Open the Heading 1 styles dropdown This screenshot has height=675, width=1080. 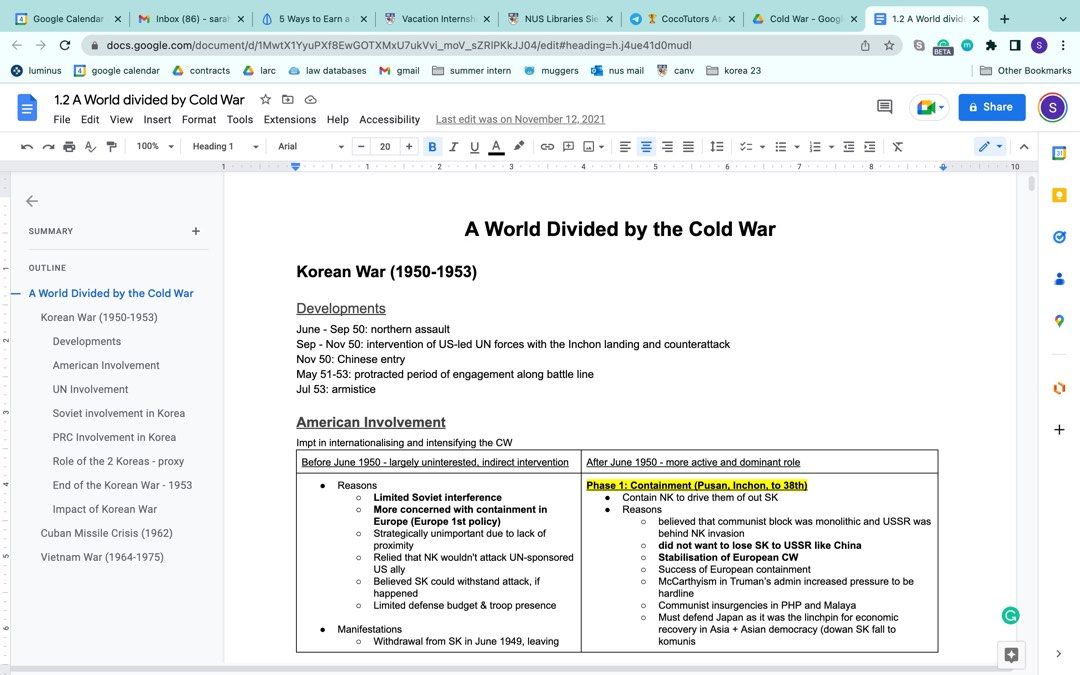tap(225, 146)
